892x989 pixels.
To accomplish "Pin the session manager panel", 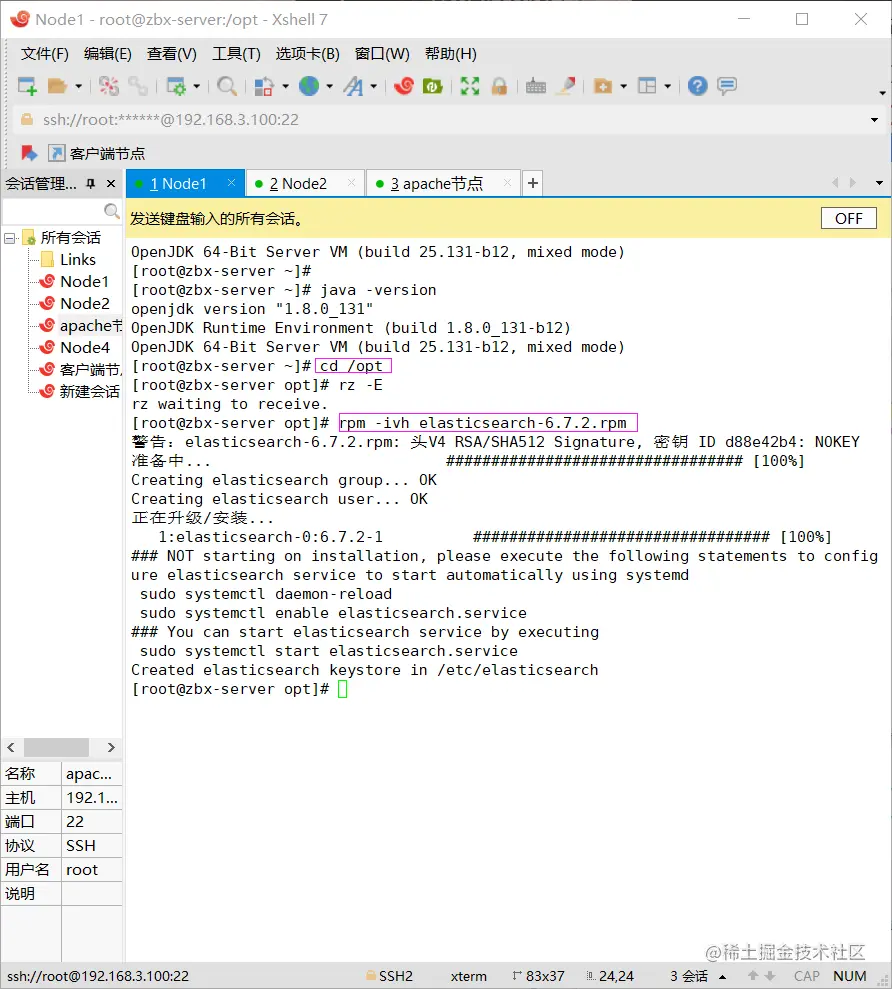I will 91,184.
